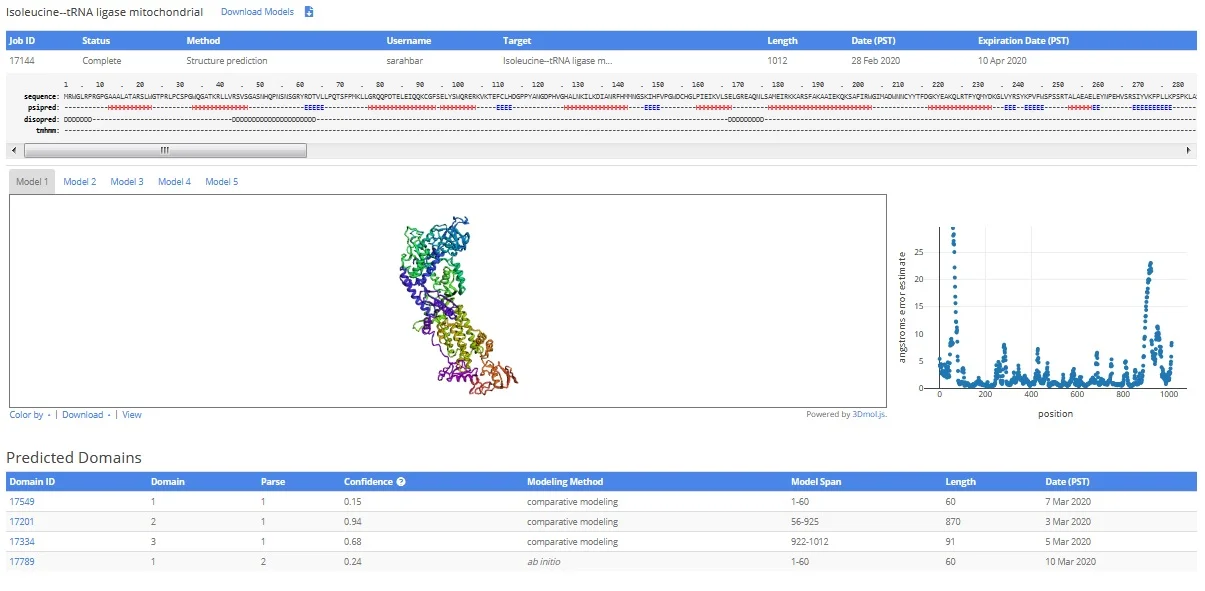This screenshot has height=591, width=1205.
Task: Open the Confidence help question-mark icon
Action: click(x=401, y=481)
